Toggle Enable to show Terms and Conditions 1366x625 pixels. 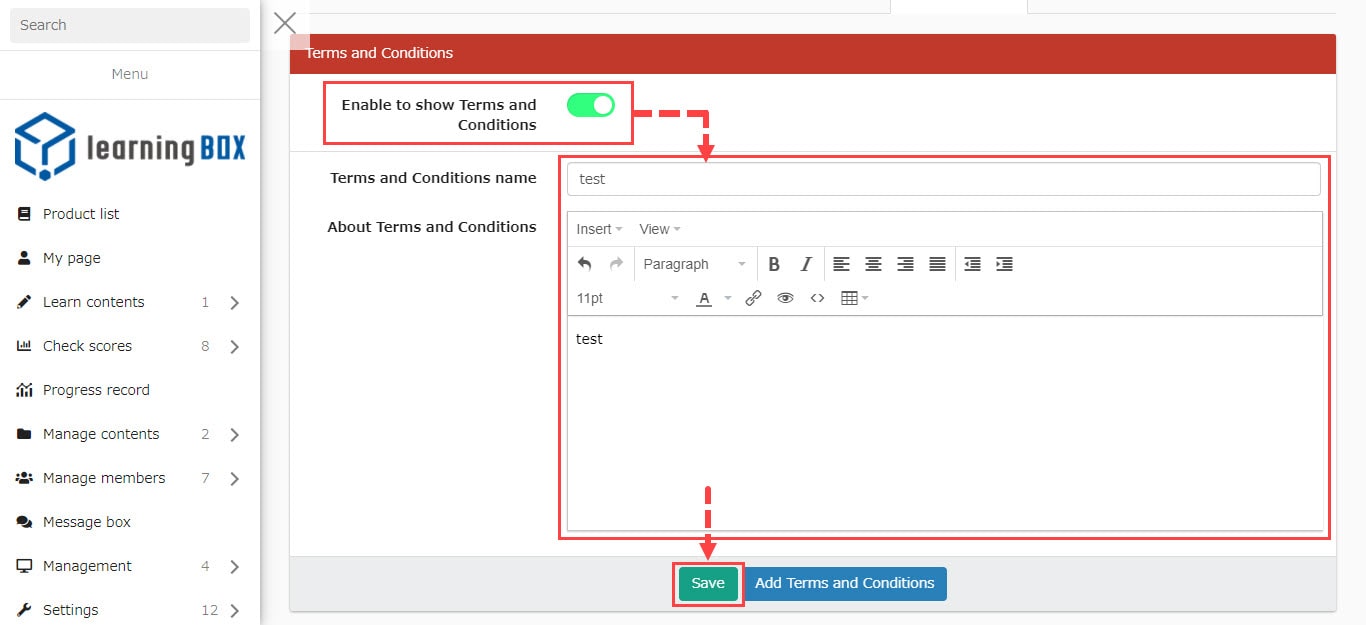590,105
